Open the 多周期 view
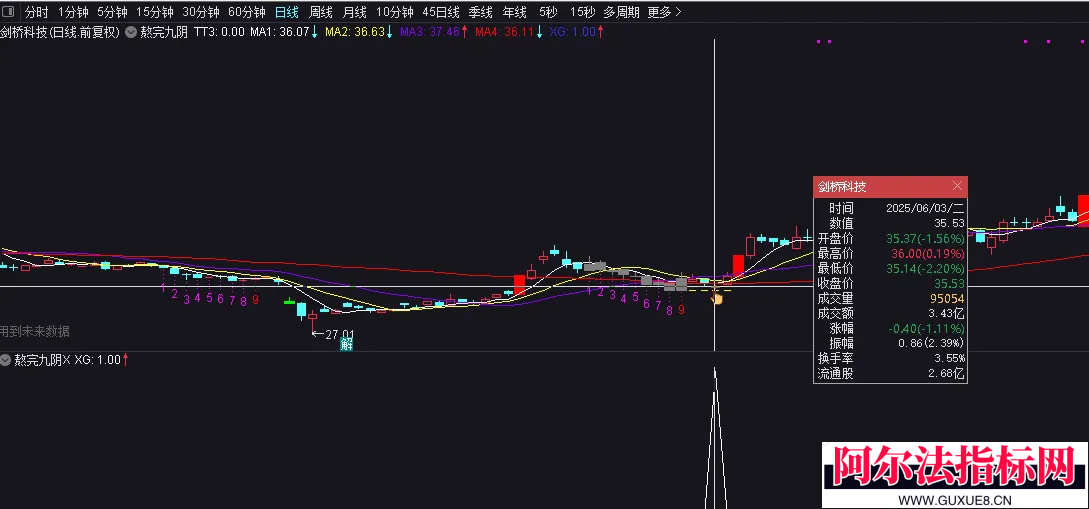 (x=621, y=12)
